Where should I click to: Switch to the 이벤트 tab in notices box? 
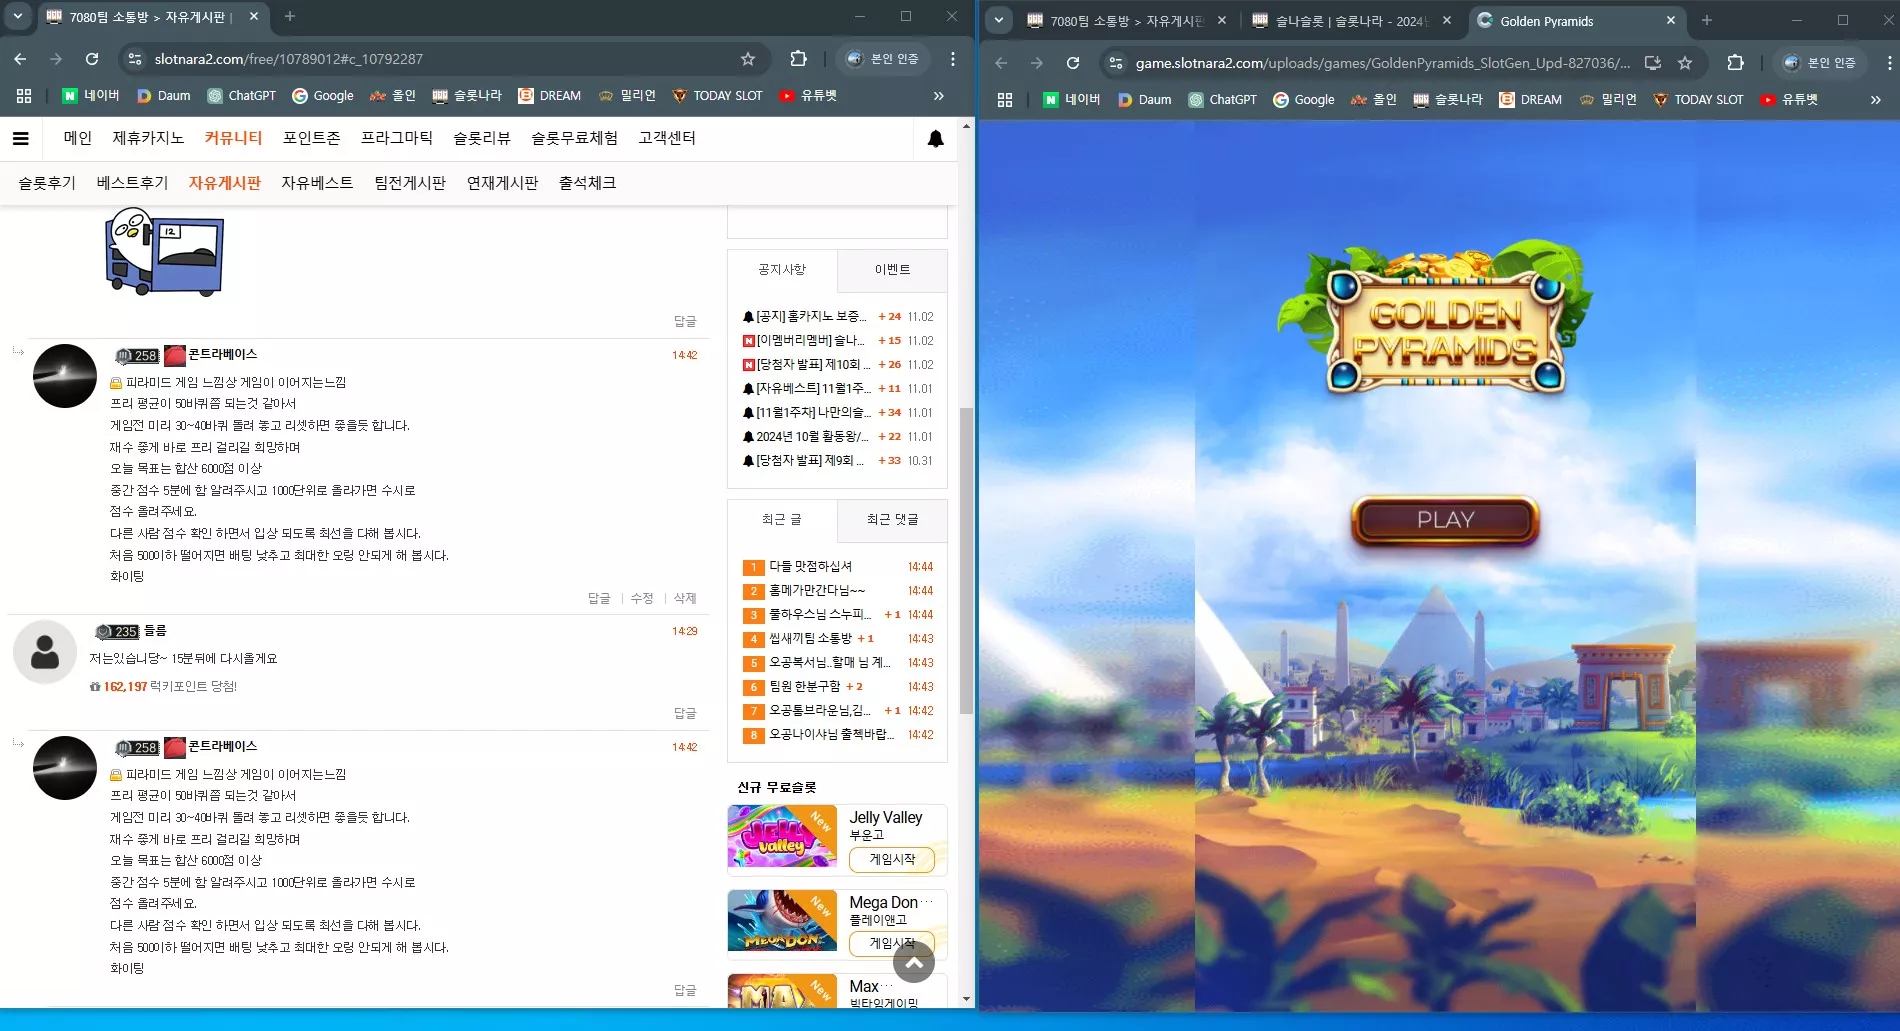892,270
